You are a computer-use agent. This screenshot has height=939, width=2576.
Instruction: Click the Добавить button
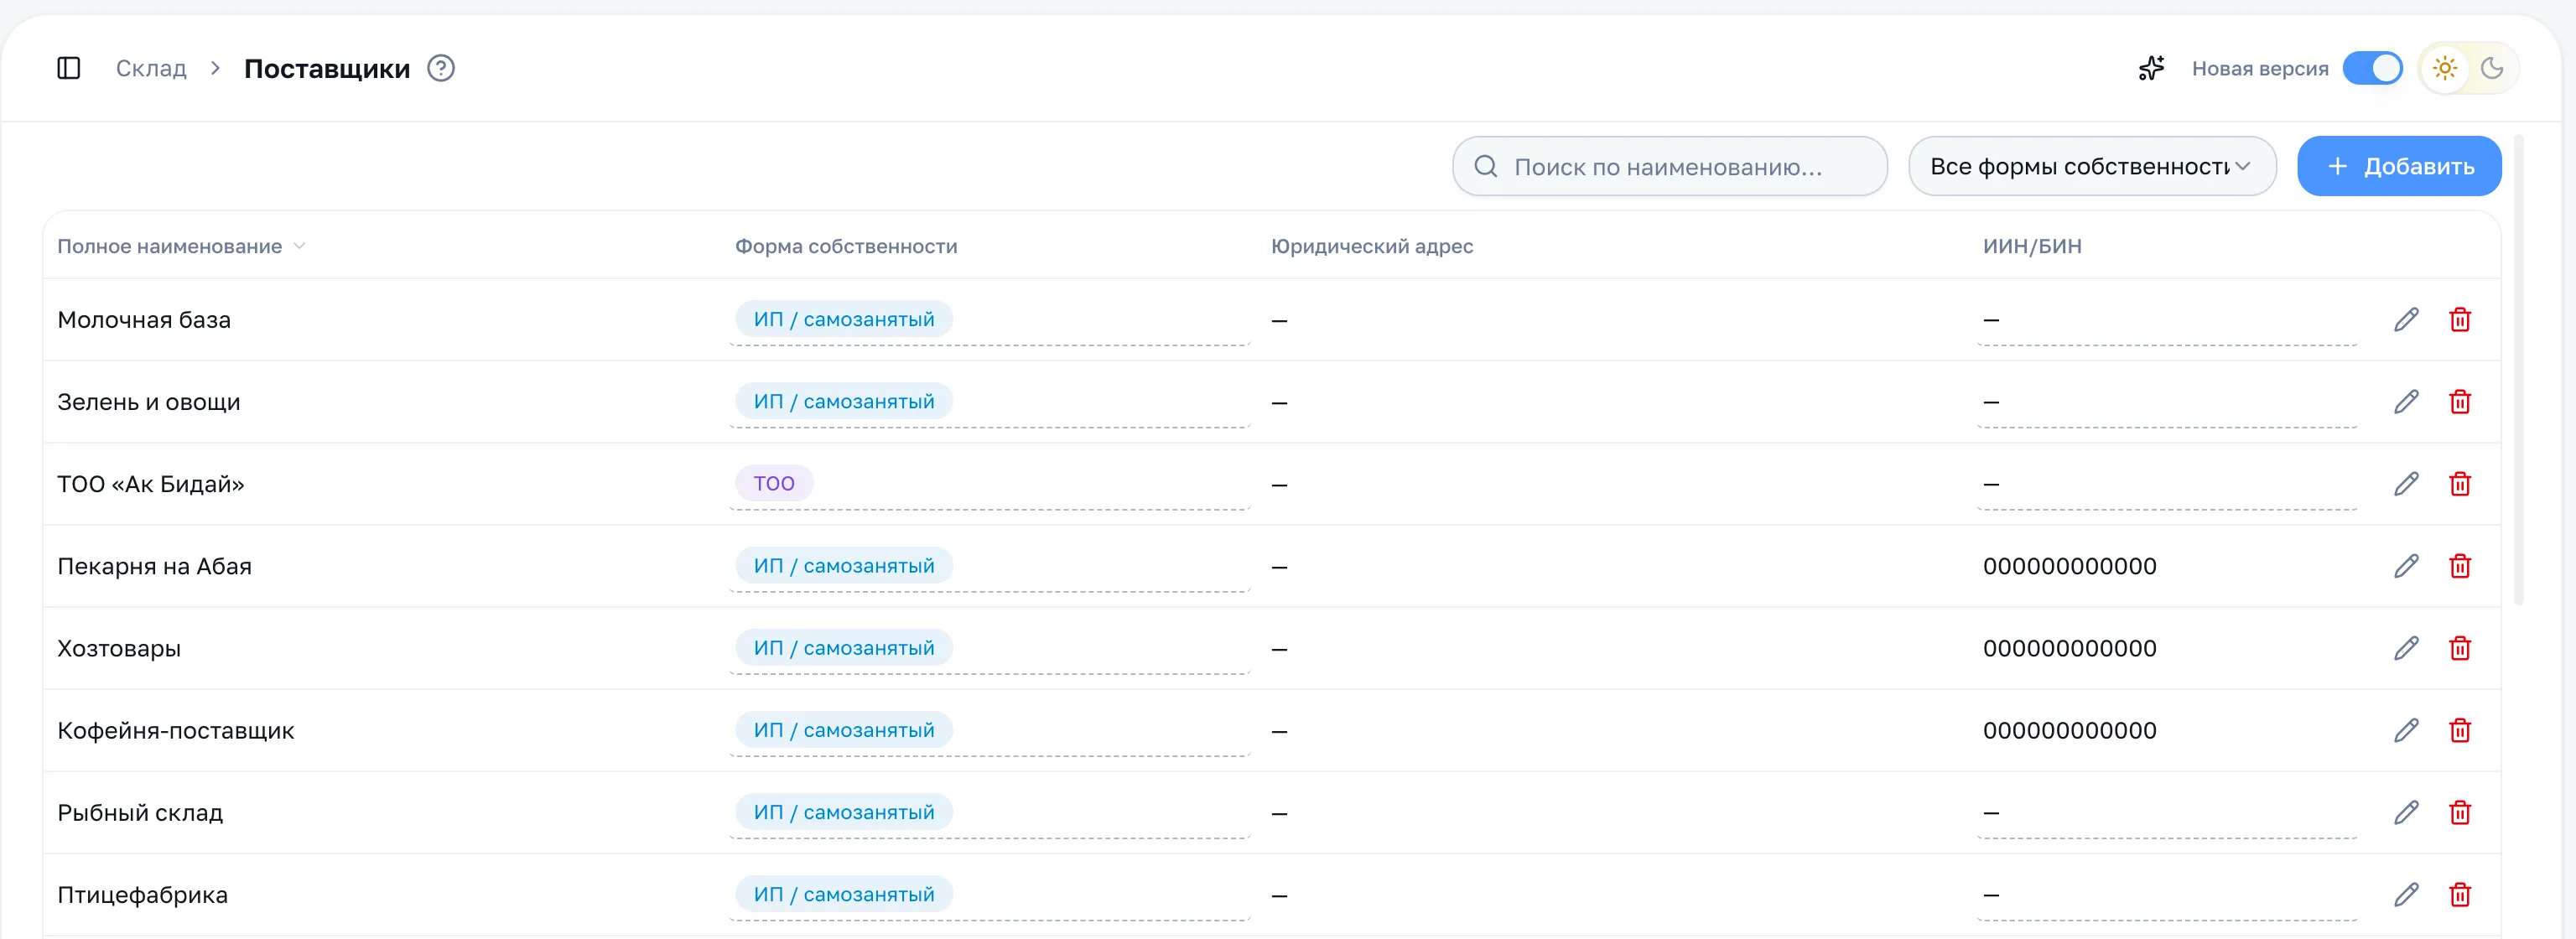point(2399,166)
